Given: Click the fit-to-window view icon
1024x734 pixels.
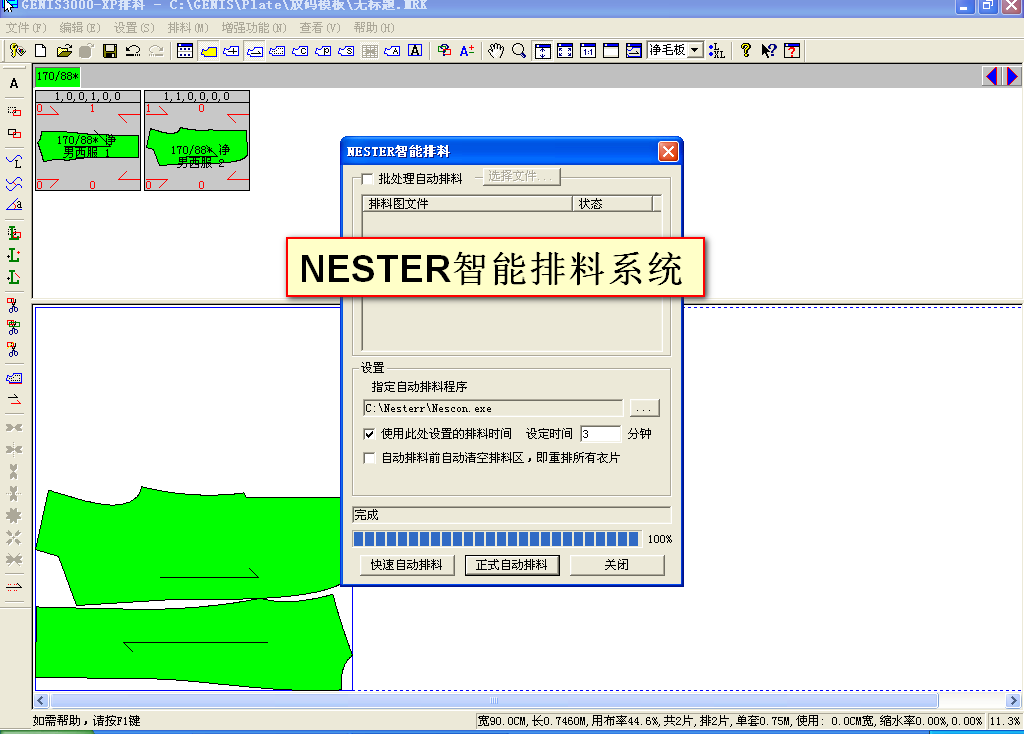Looking at the screenshot, I should pos(566,50).
